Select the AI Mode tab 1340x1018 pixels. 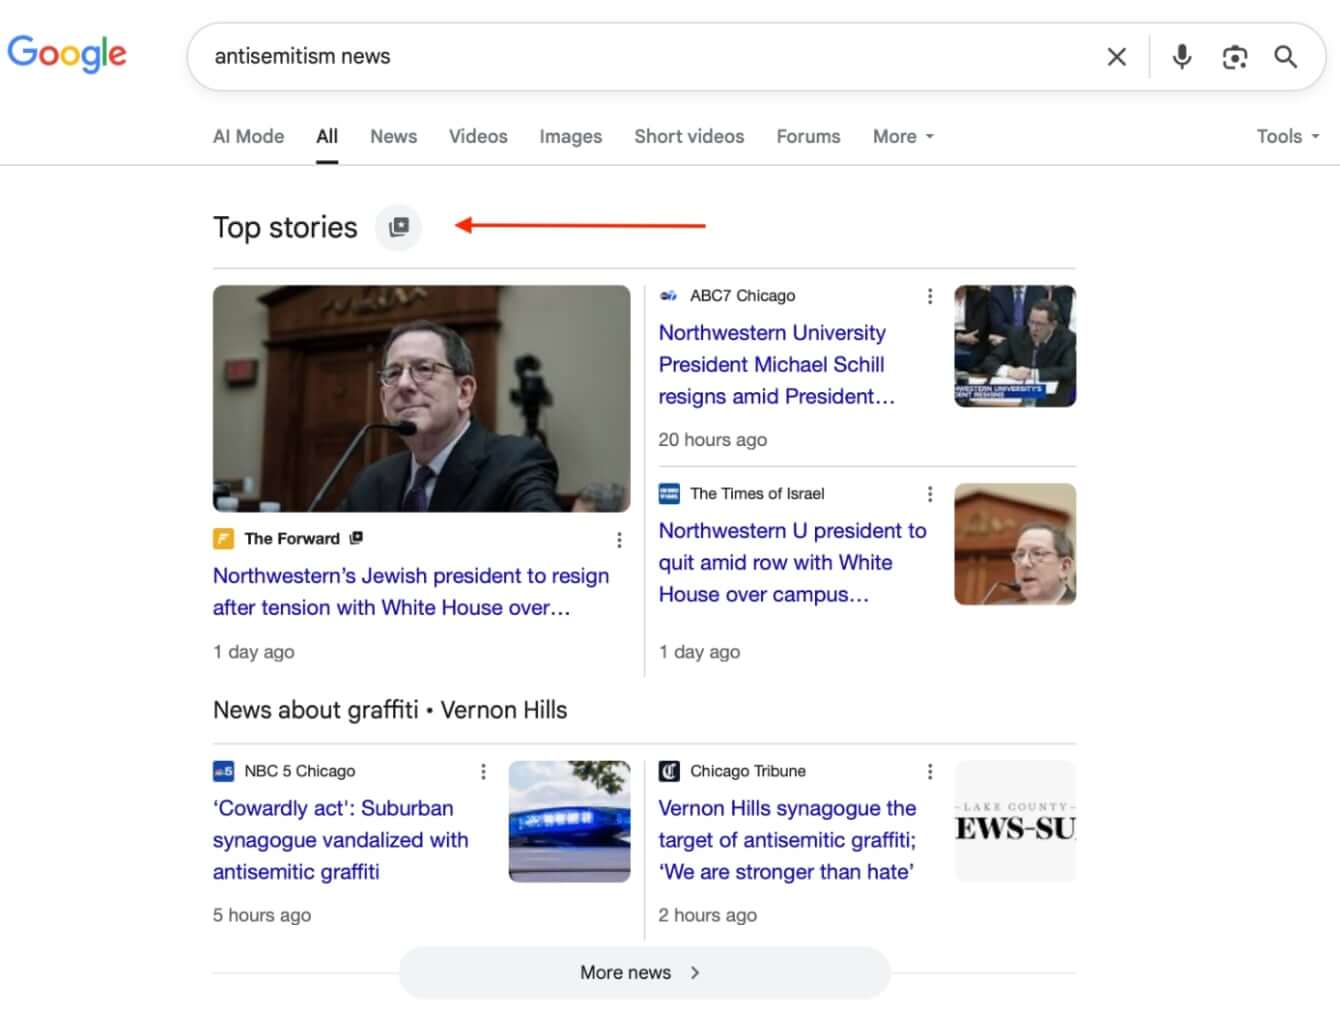coord(248,137)
